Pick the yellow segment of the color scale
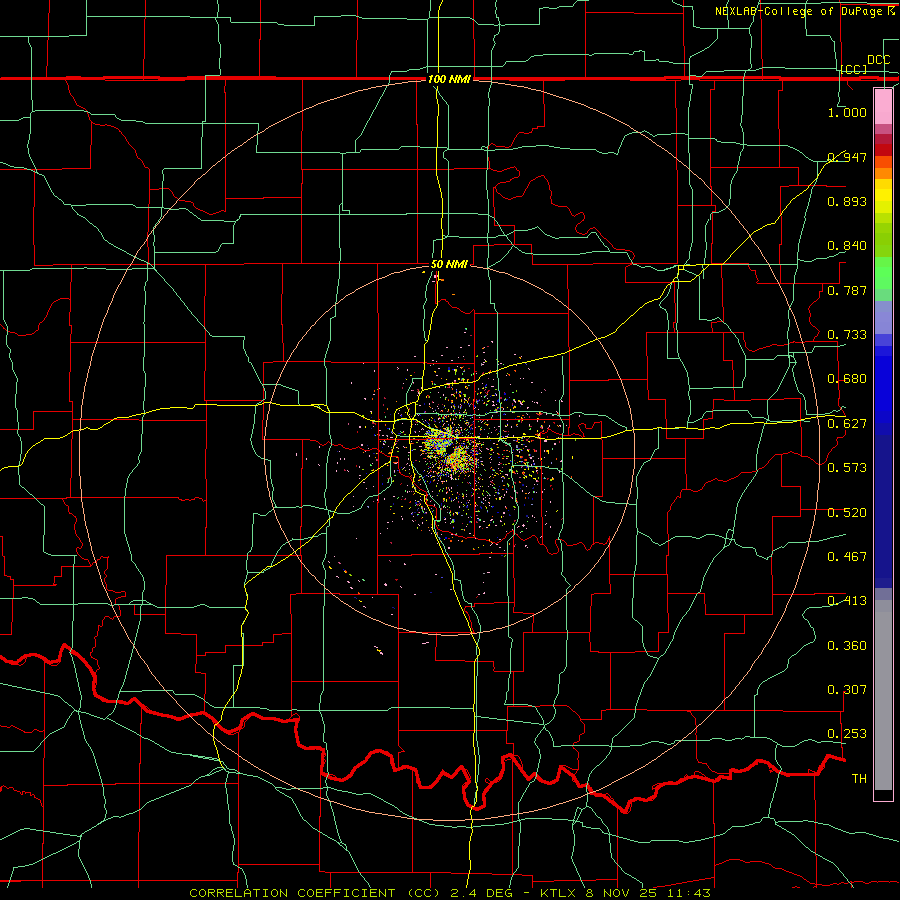 point(883,196)
